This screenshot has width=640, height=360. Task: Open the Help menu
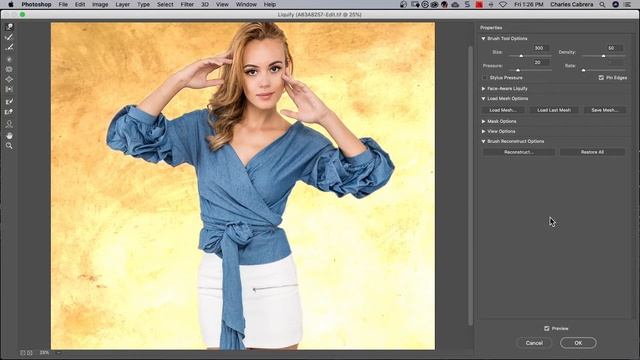click(270, 4)
